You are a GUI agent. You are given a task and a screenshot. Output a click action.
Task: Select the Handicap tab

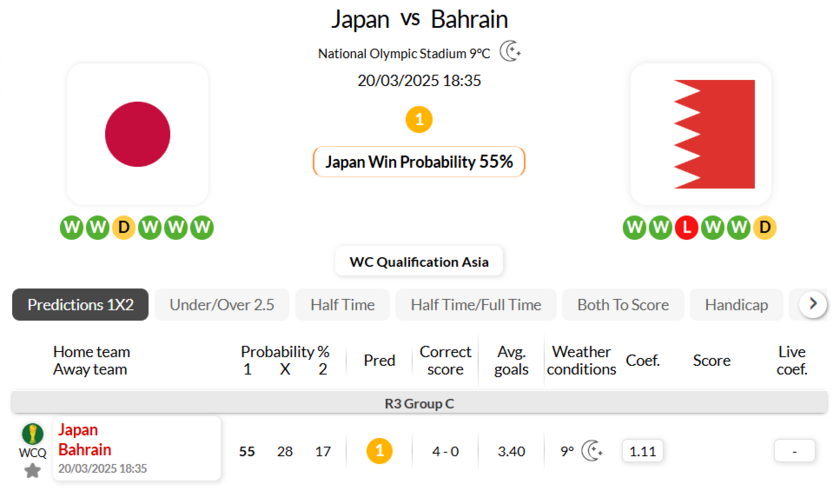(x=736, y=305)
